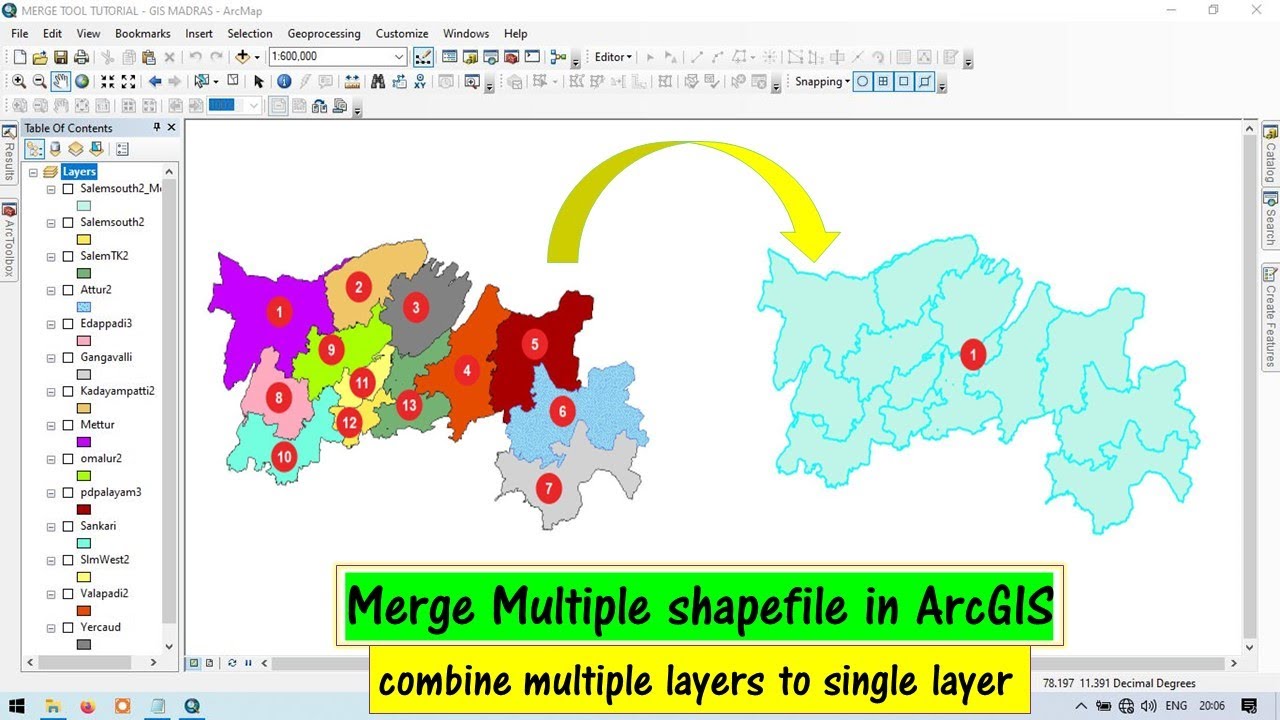Go back to the previous extent arrow
The height and width of the screenshot is (720, 1280).
tap(155, 81)
